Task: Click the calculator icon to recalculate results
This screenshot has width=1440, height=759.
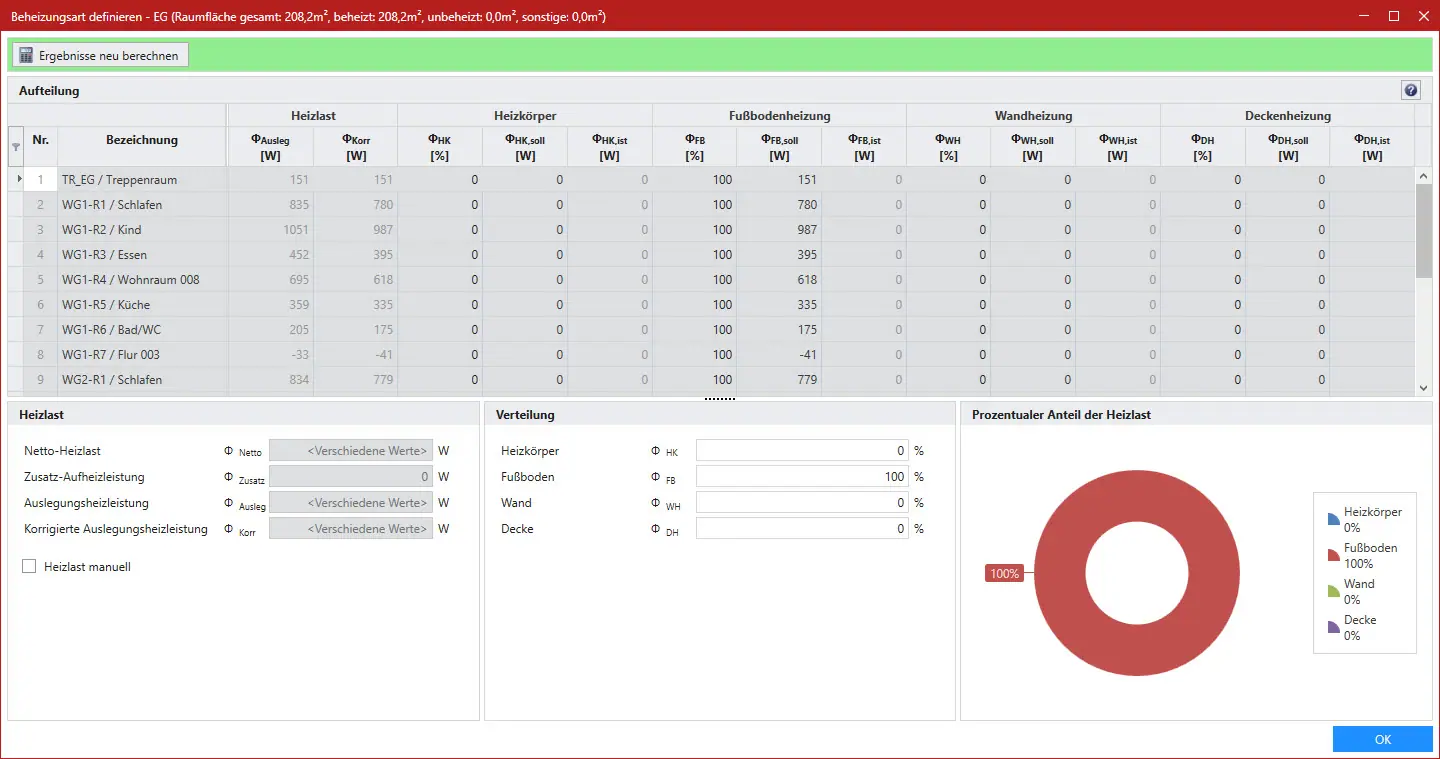Action: [24, 56]
